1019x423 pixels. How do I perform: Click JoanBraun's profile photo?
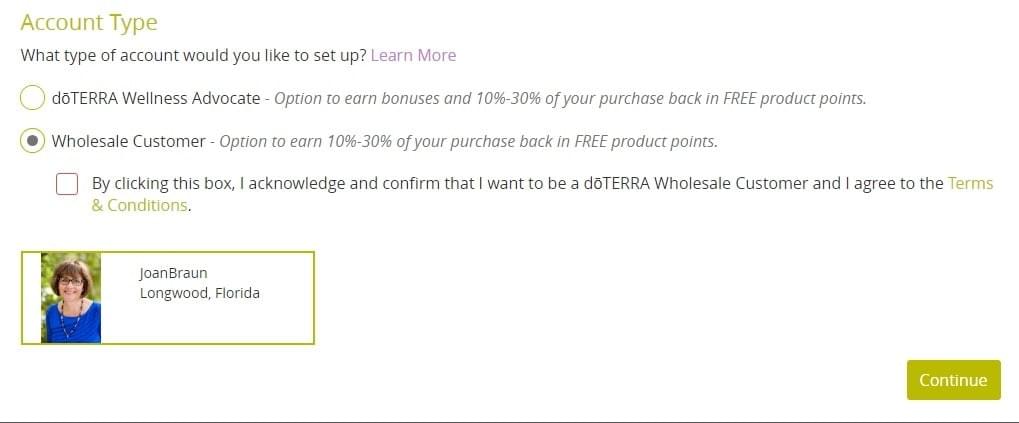[x=71, y=298]
